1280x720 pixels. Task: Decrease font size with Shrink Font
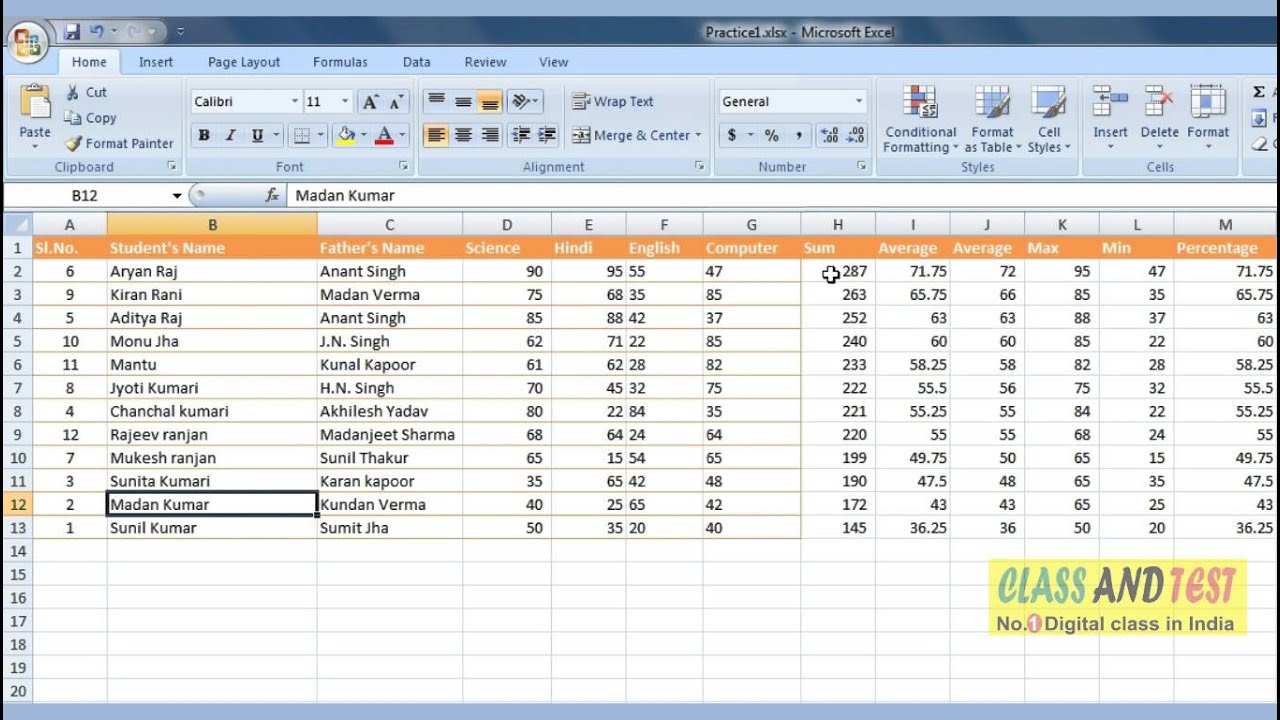coord(396,102)
